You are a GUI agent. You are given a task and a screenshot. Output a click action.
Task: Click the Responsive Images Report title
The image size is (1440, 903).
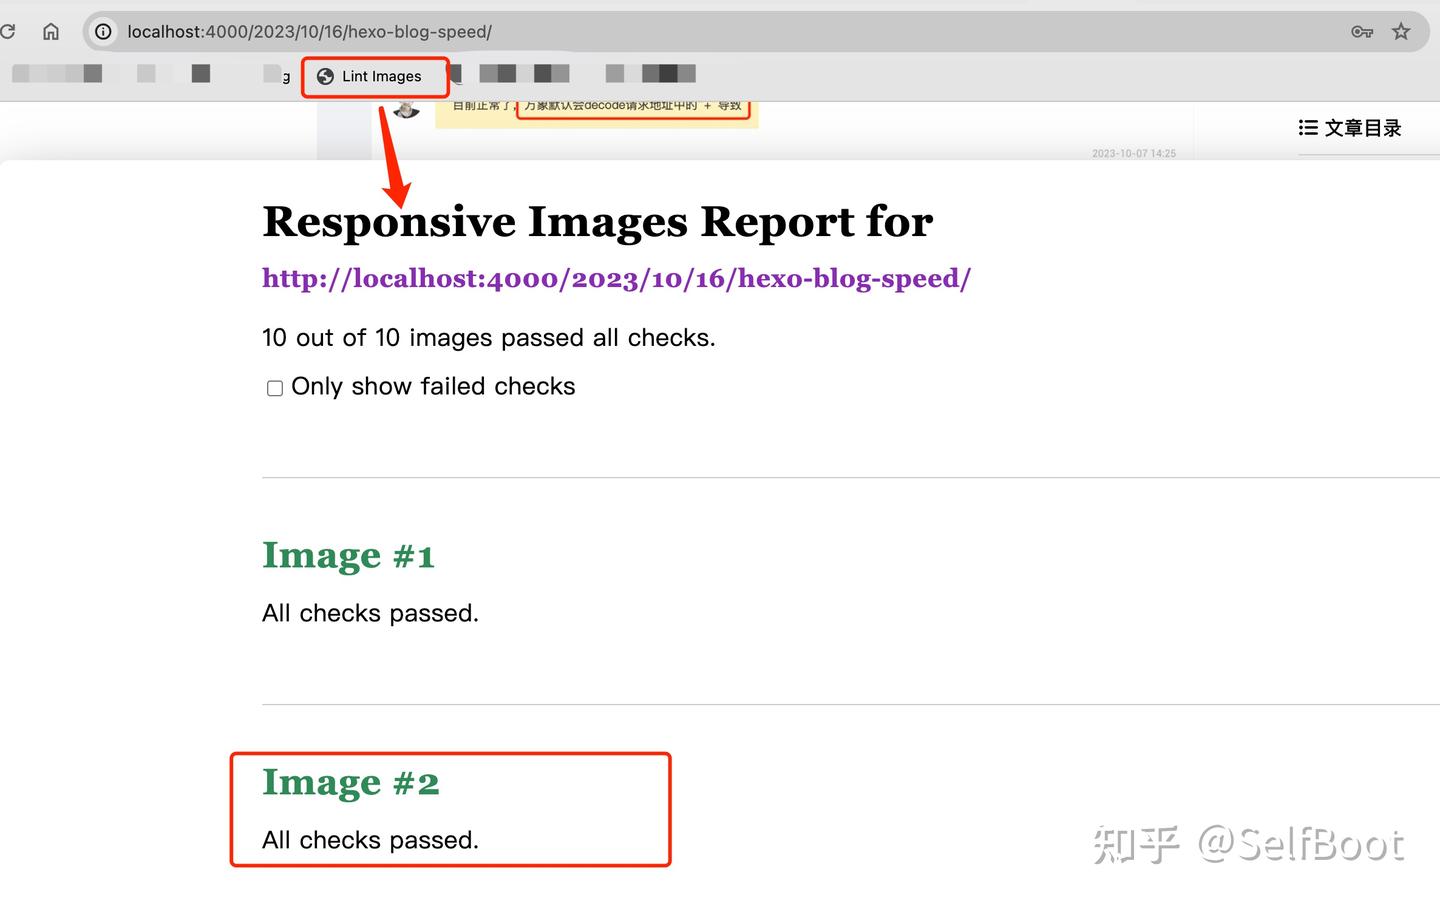597,222
